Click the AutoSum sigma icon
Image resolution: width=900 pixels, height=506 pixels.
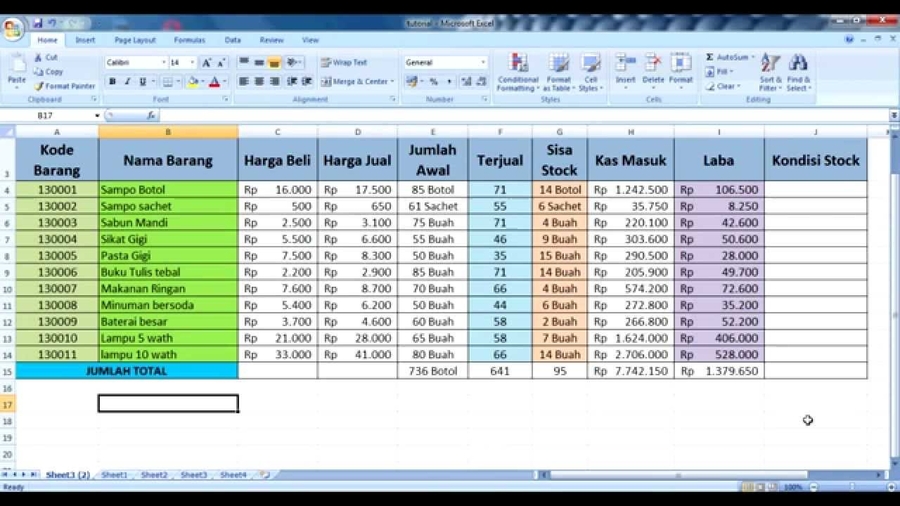tap(710, 58)
